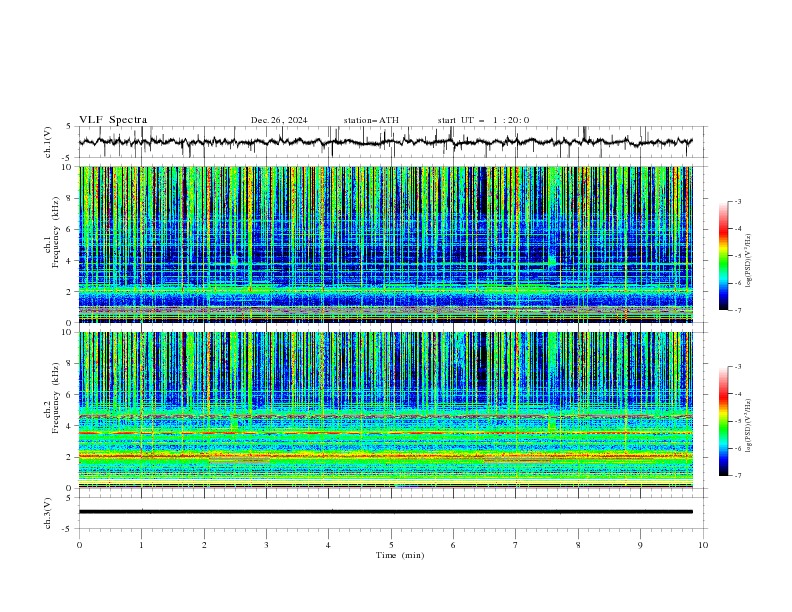The height and width of the screenshot is (612, 792).
Task: Click the lower PSD color scale bar
Action: click(x=724, y=421)
